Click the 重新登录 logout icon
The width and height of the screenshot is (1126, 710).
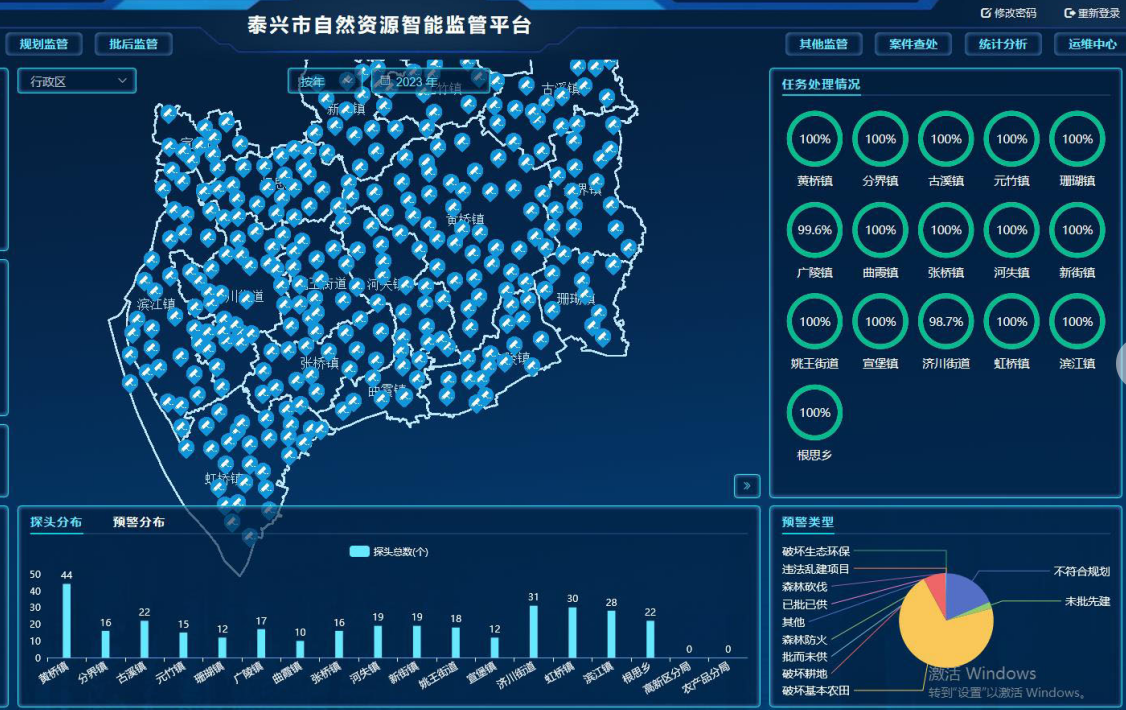click(x=1069, y=13)
